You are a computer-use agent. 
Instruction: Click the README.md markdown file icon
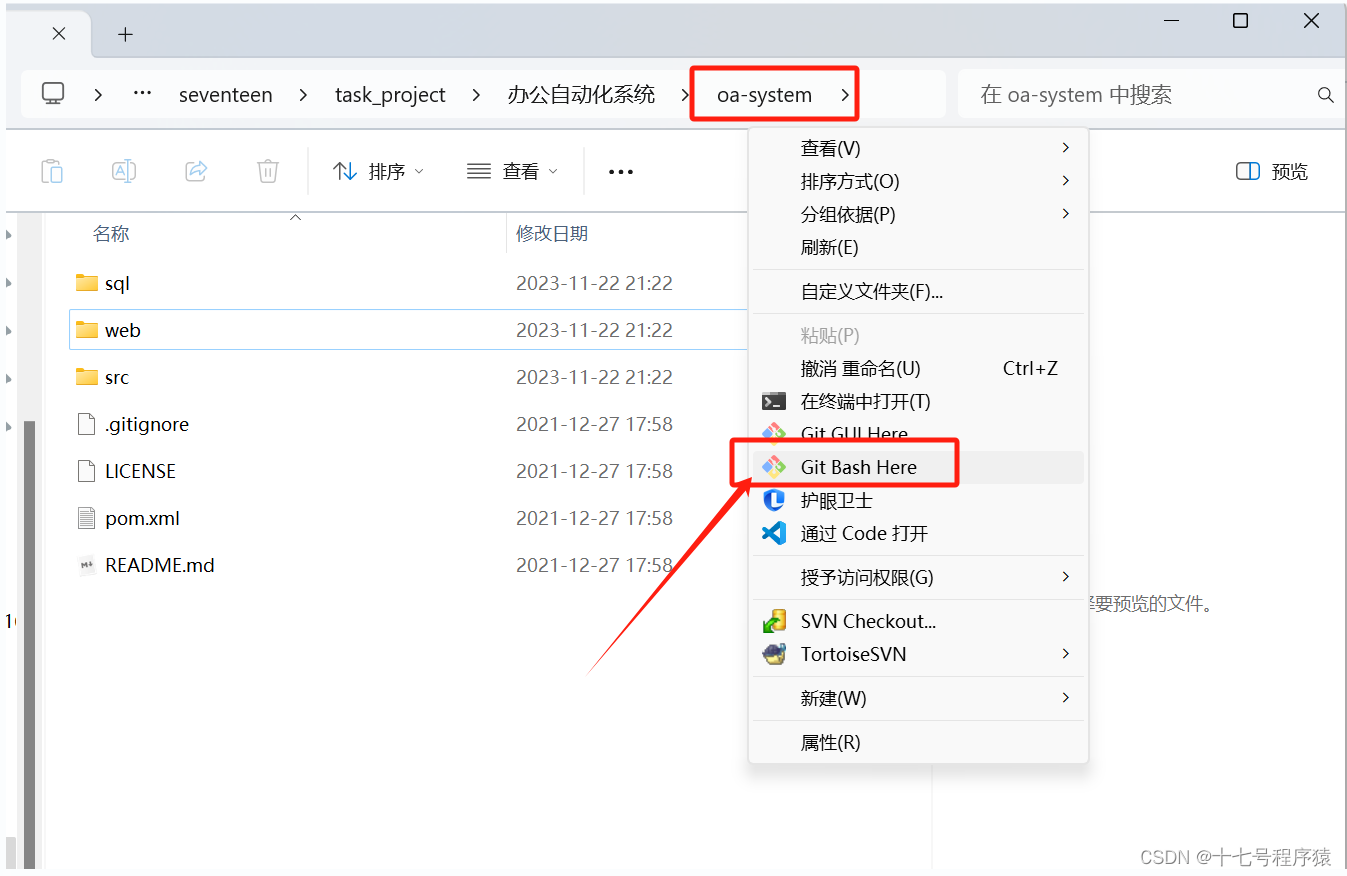pyautogui.click(x=87, y=565)
